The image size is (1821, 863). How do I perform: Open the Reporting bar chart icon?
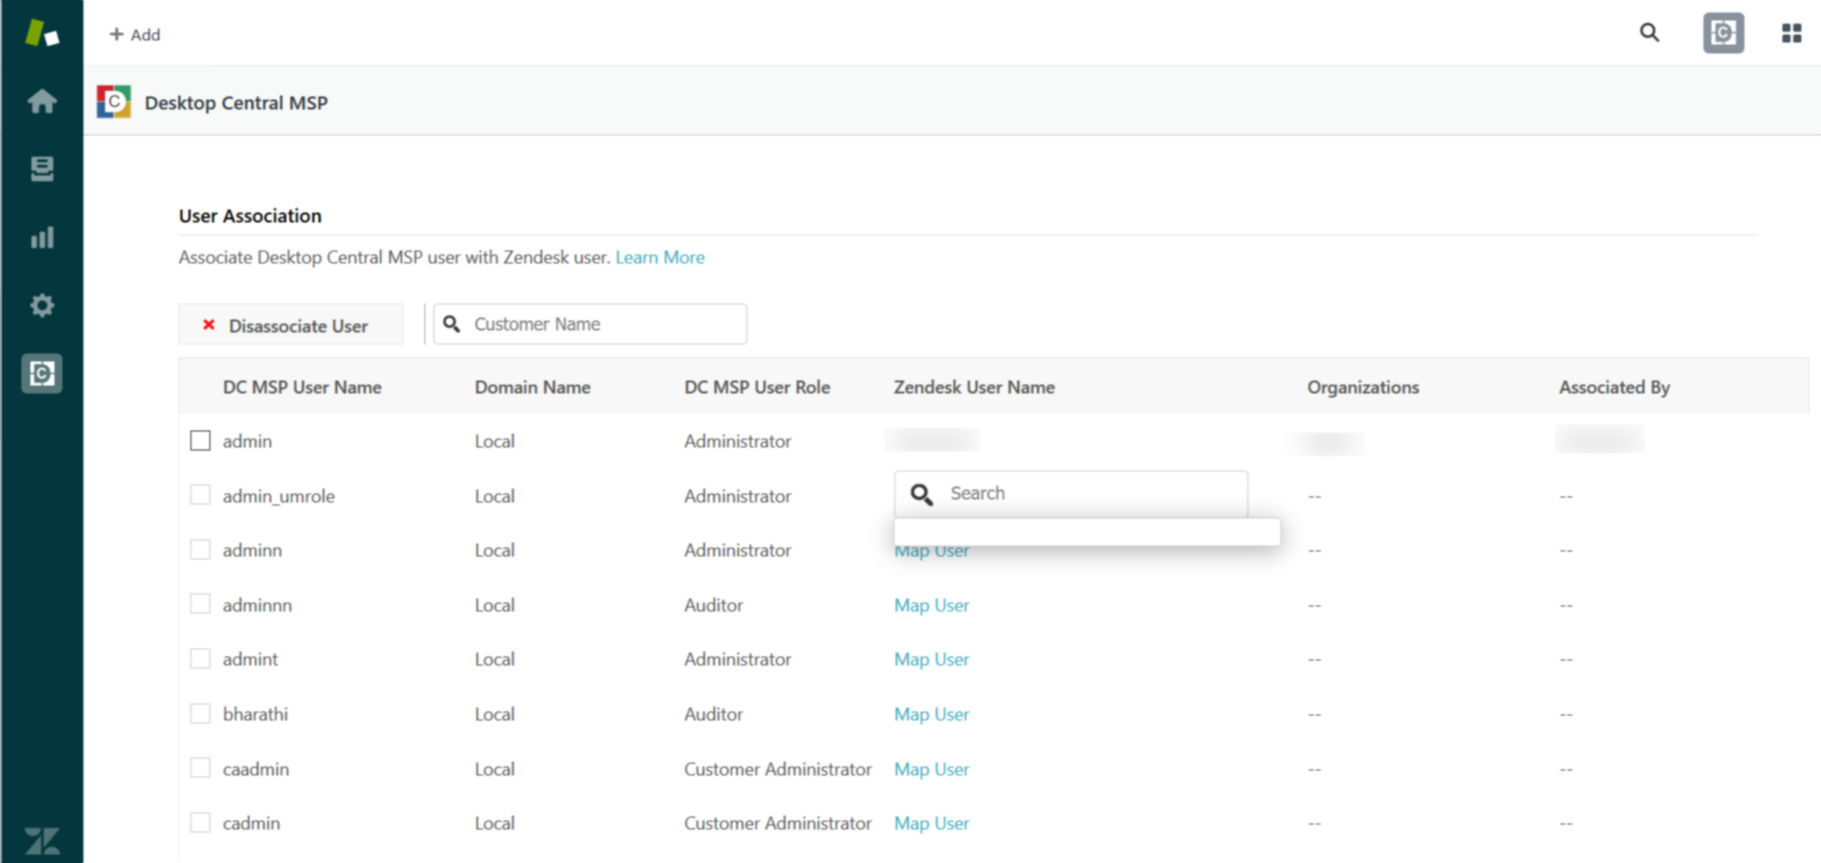(42, 237)
